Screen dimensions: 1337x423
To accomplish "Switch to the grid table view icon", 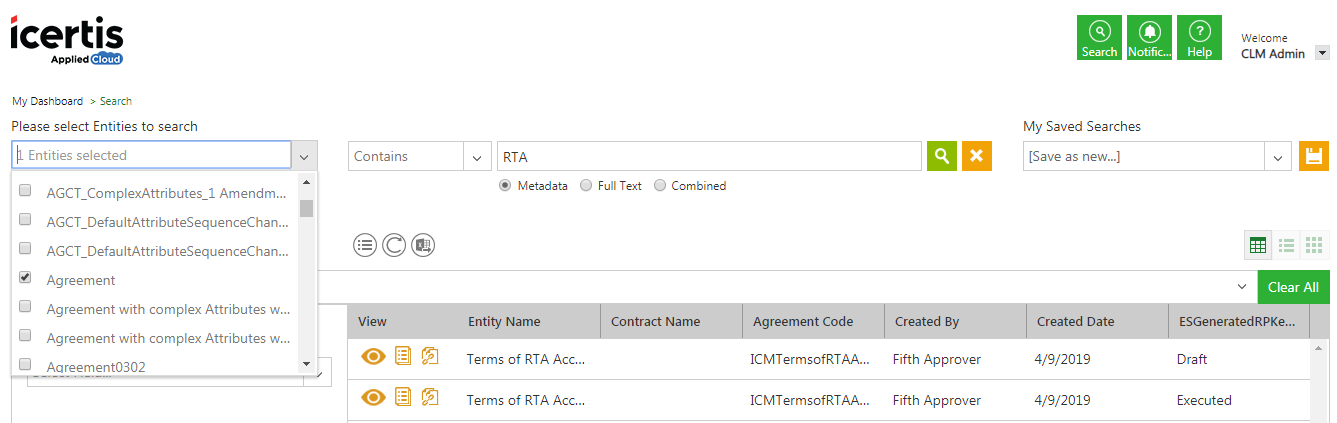I will 1258,245.
